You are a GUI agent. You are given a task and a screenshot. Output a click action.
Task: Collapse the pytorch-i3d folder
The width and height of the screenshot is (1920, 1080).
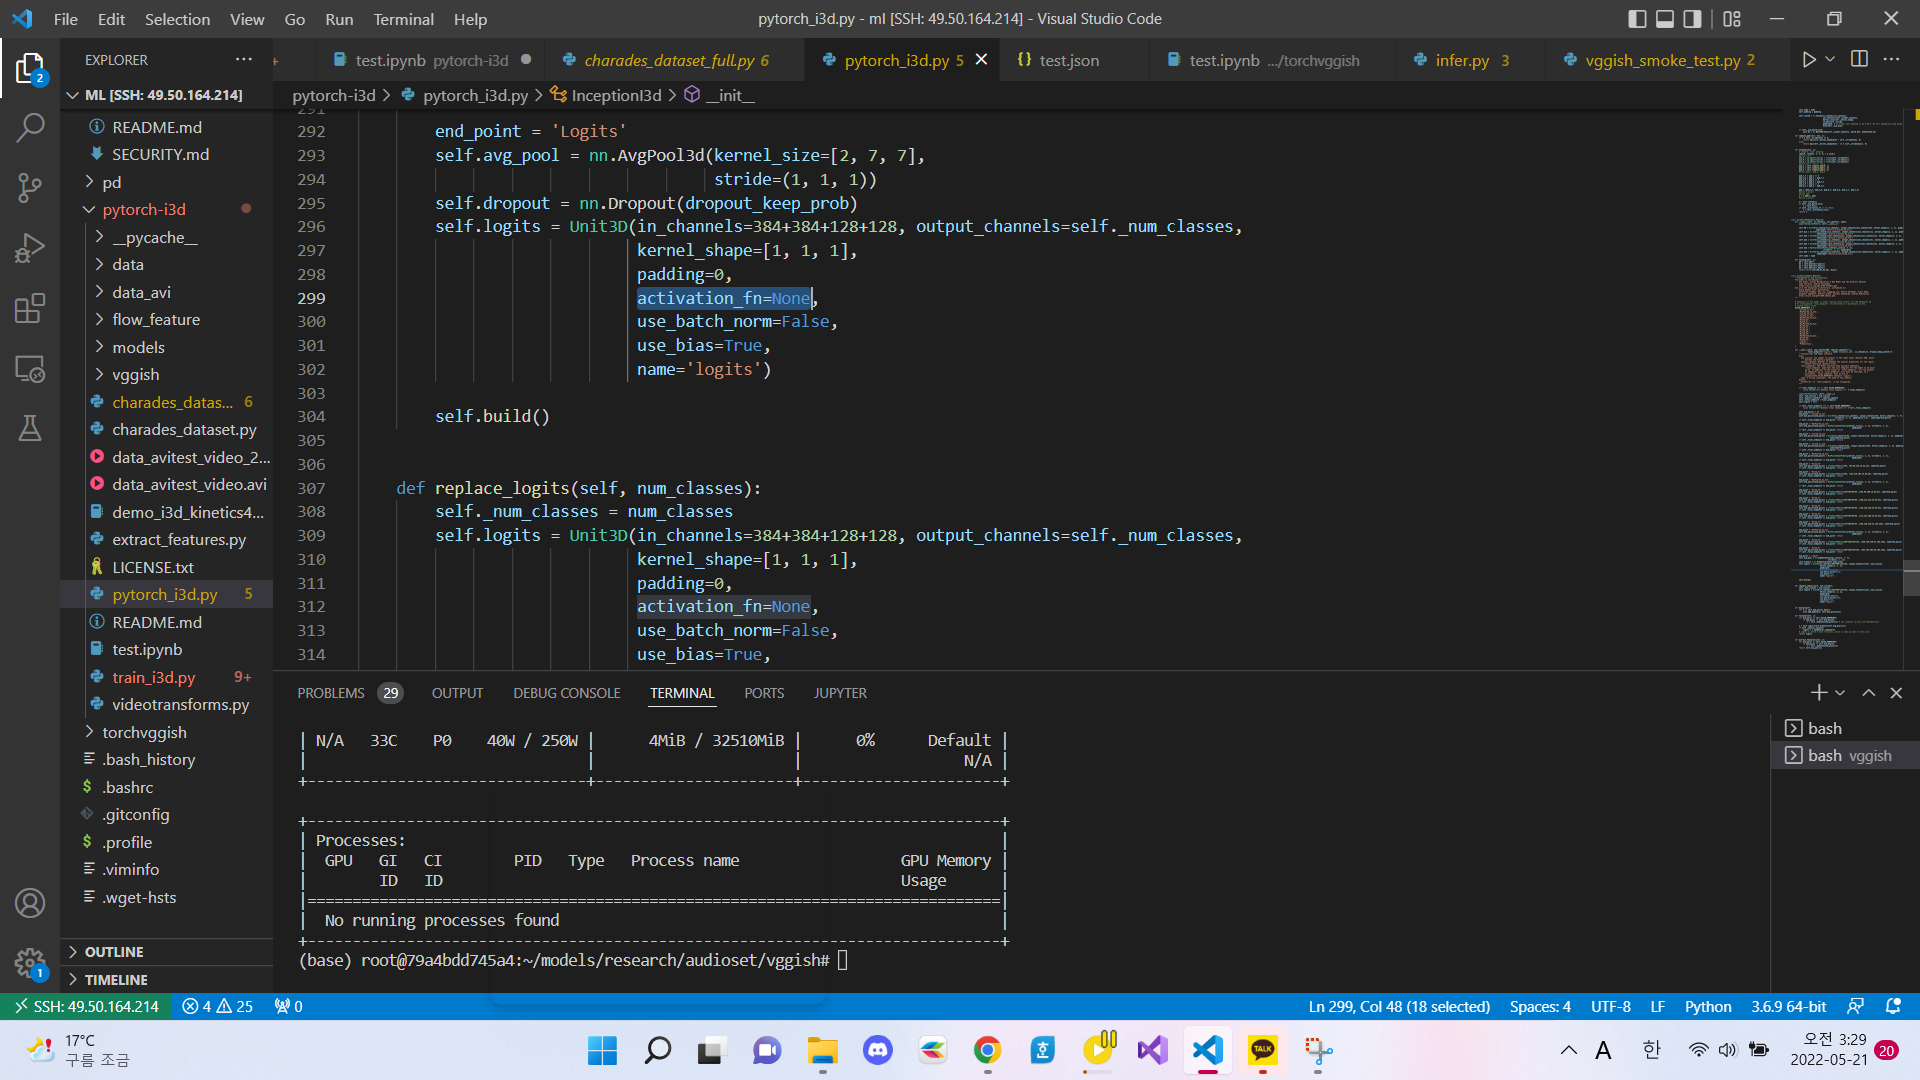click(144, 209)
